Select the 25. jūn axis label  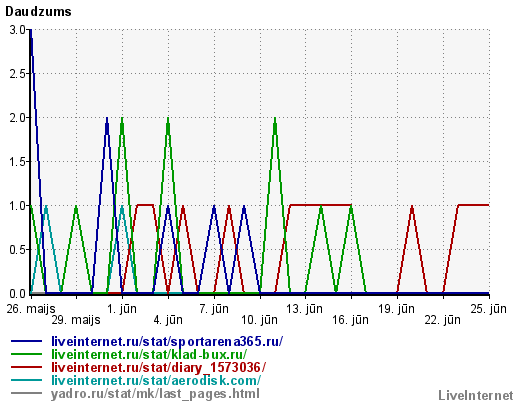click(x=489, y=309)
